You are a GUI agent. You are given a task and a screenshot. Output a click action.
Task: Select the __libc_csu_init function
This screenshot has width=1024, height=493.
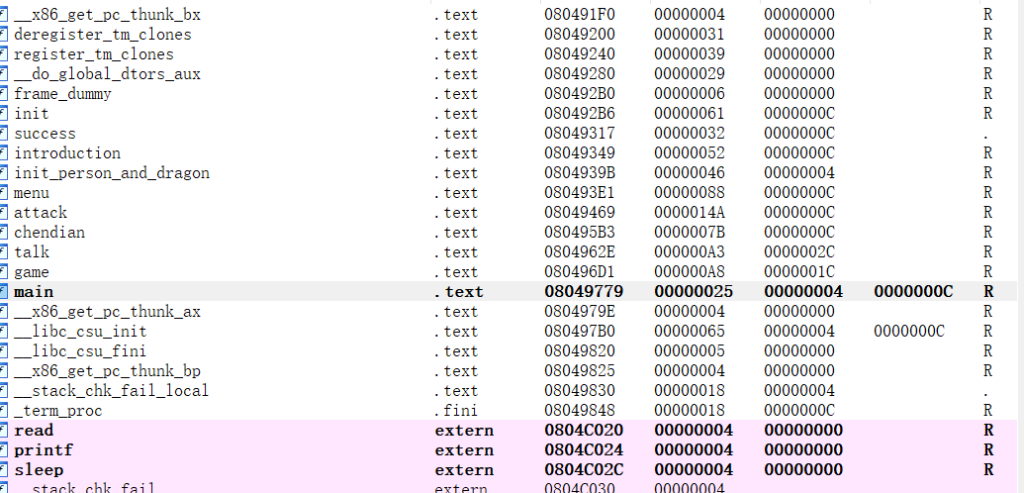[80, 331]
